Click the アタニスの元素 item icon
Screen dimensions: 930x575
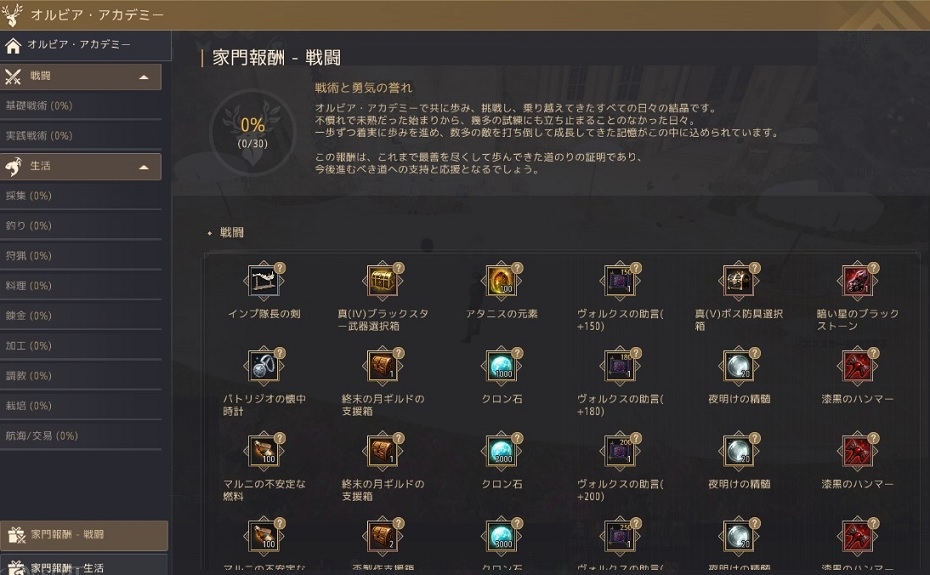pyautogui.click(x=502, y=281)
